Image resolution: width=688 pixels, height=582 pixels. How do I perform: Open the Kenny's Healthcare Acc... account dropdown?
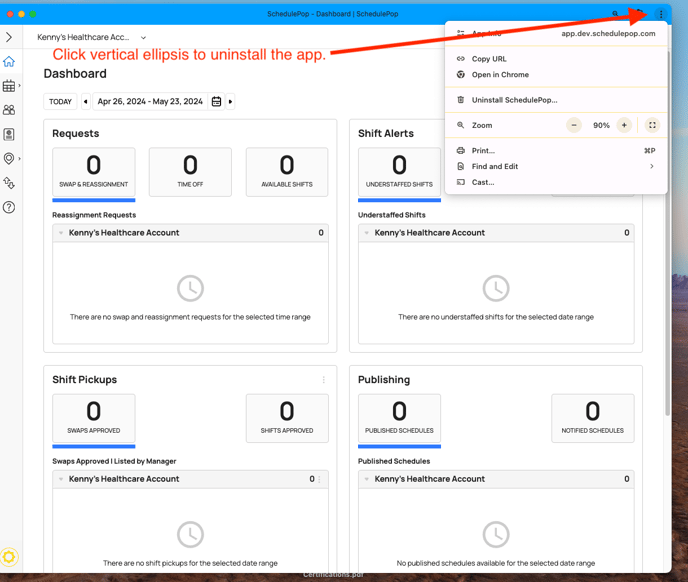[x=91, y=37]
